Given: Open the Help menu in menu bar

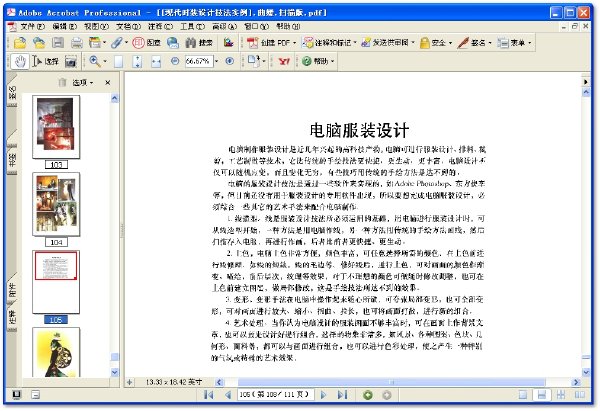Looking at the screenshot, I should pos(288,26).
